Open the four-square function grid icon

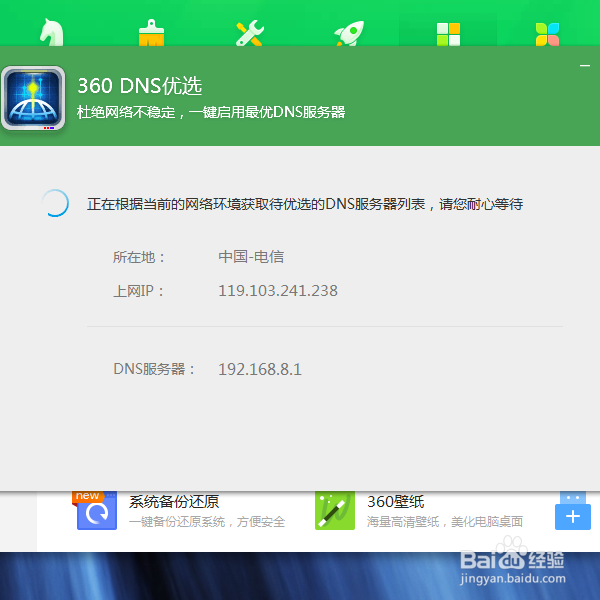coord(448,34)
